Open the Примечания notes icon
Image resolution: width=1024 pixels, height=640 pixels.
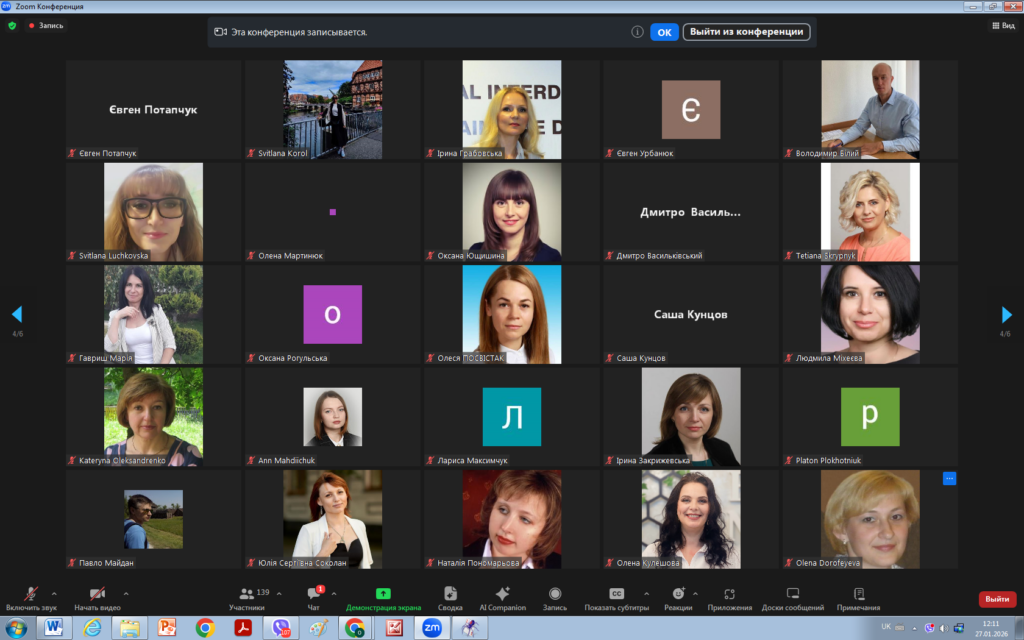point(859,597)
